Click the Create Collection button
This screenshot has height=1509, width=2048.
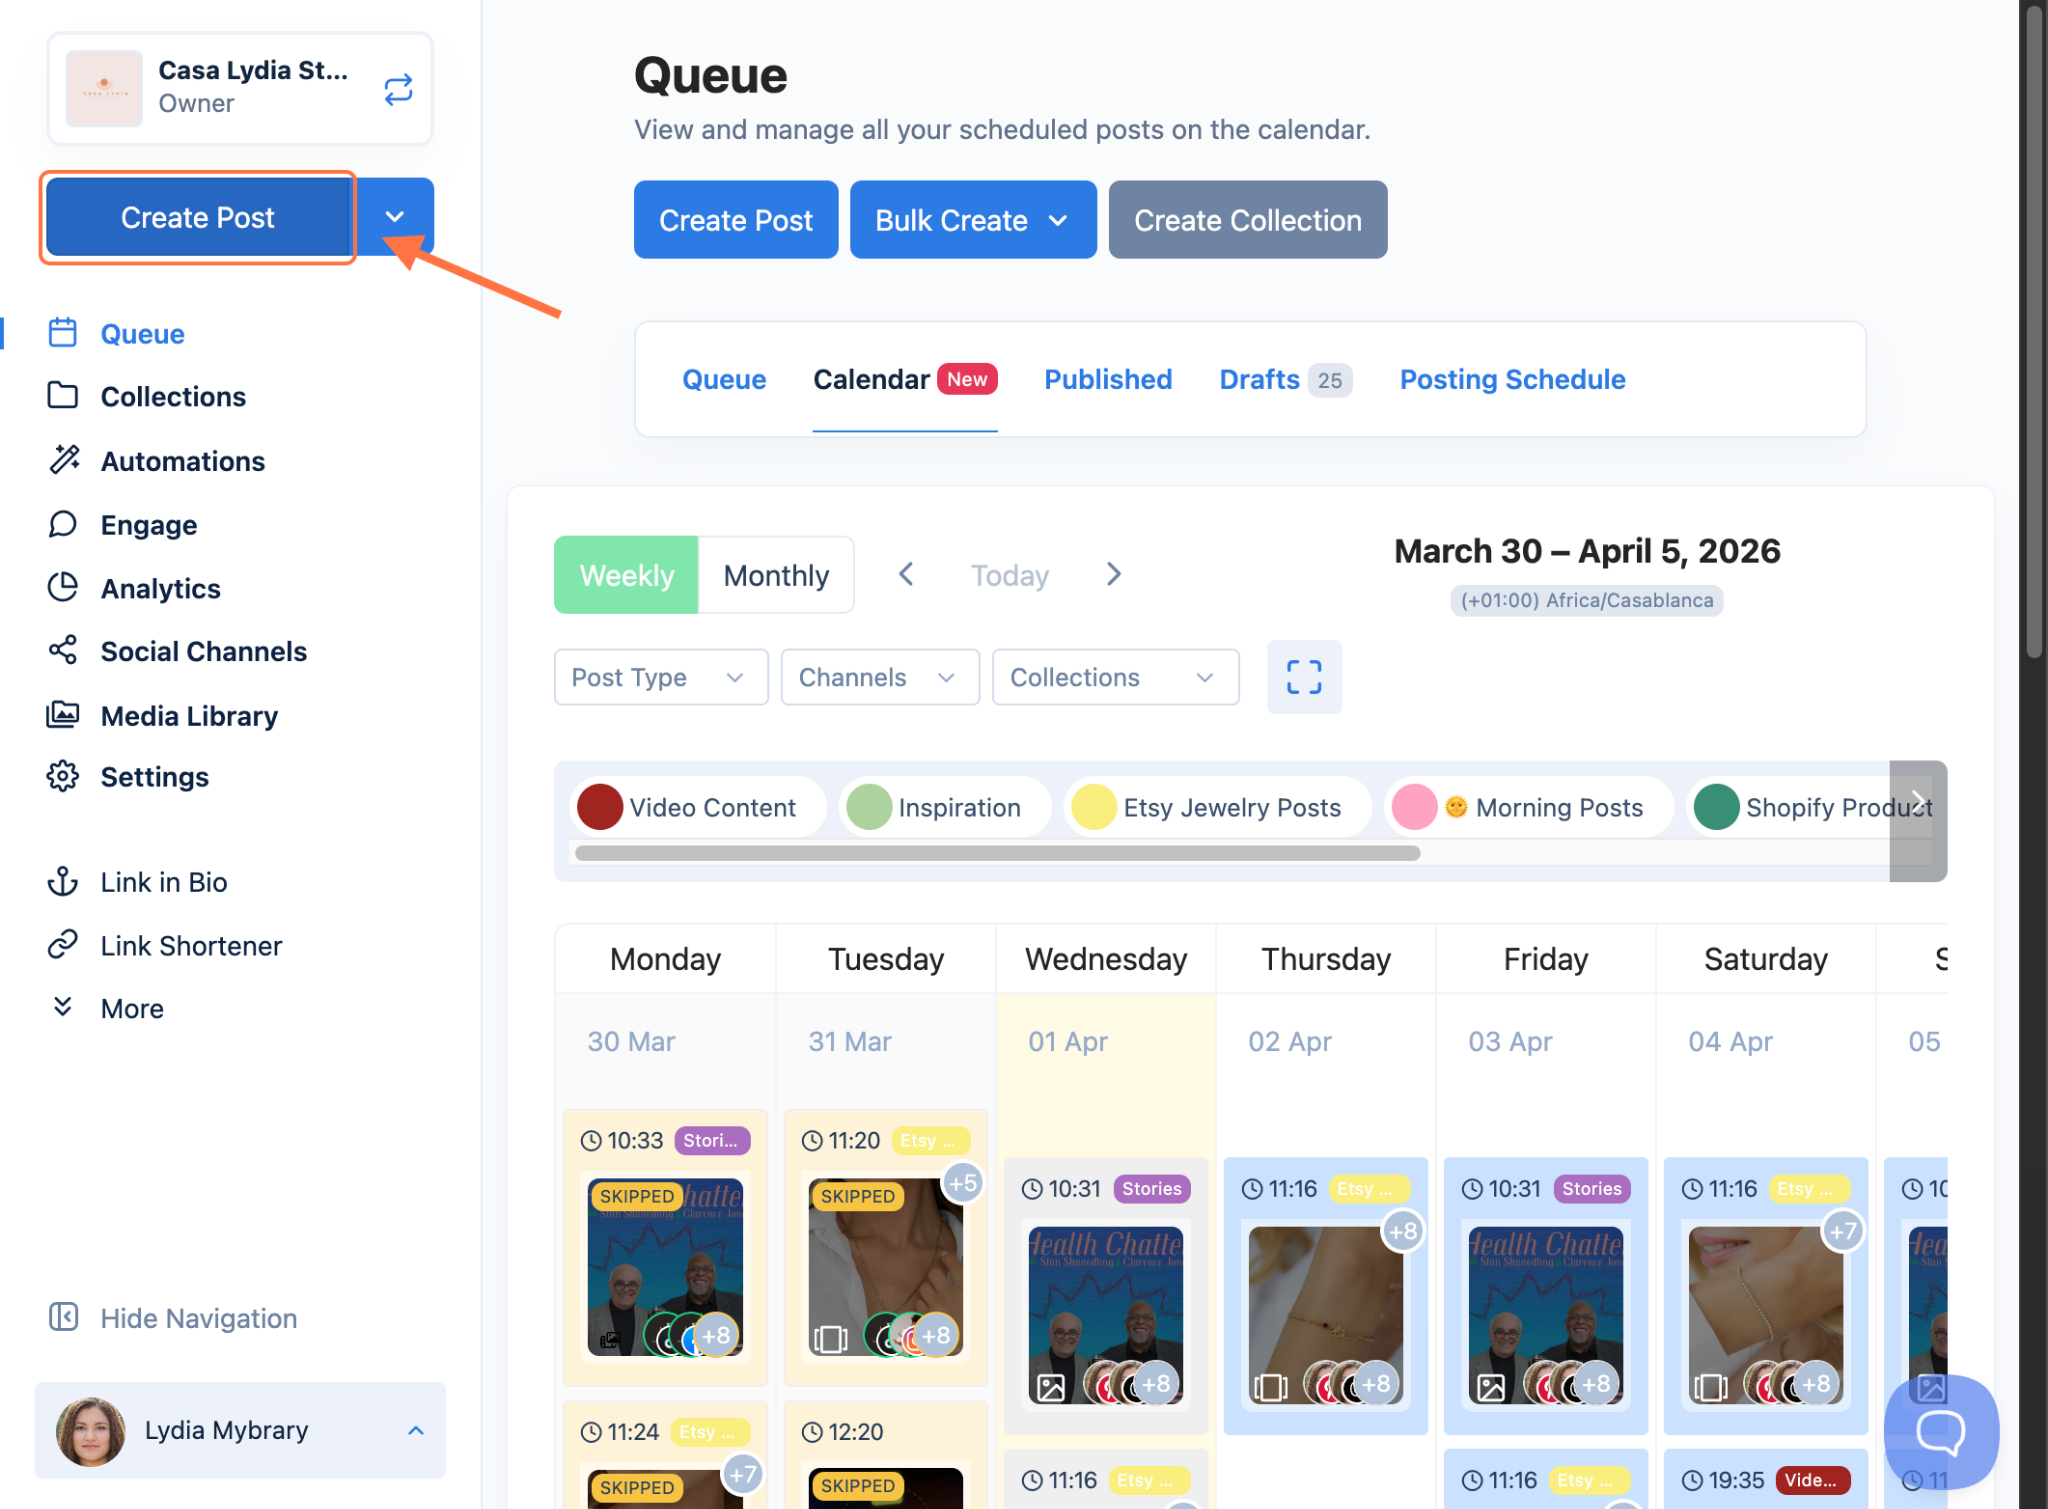click(1247, 220)
